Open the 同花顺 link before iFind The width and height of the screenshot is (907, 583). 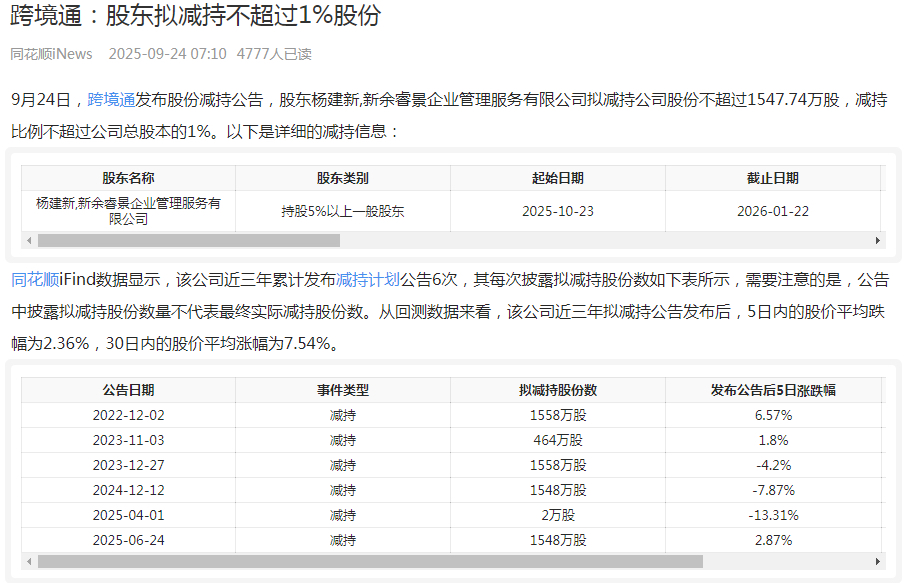pyautogui.click(x=35, y=280)
